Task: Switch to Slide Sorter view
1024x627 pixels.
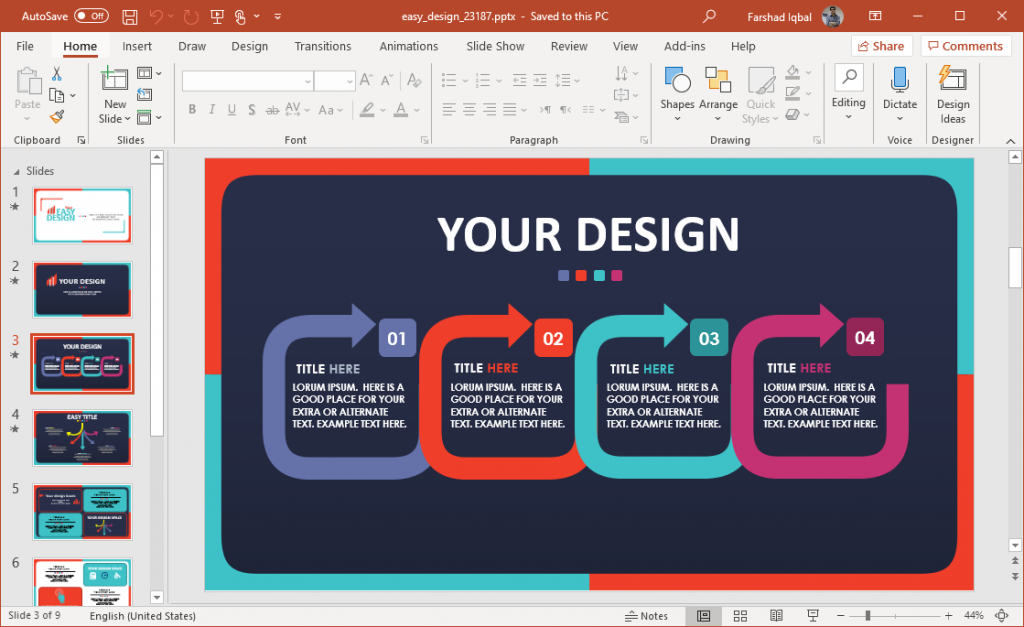Action: [x=740, y=615]
